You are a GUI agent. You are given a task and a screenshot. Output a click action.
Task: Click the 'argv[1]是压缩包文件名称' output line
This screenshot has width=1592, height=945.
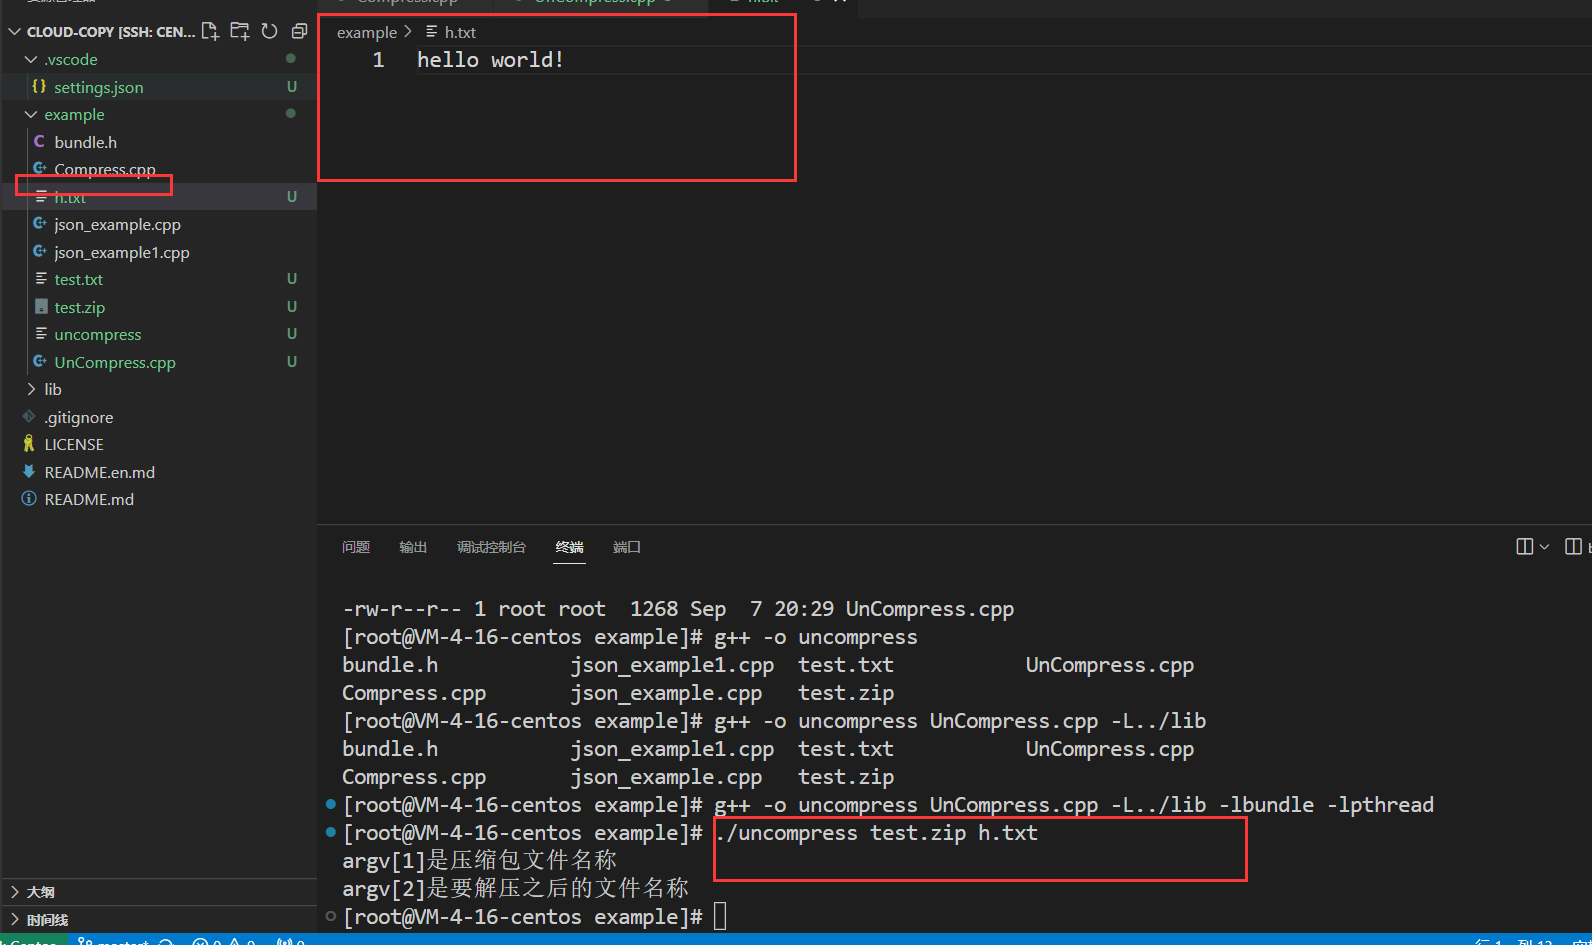tap(479, 860)
